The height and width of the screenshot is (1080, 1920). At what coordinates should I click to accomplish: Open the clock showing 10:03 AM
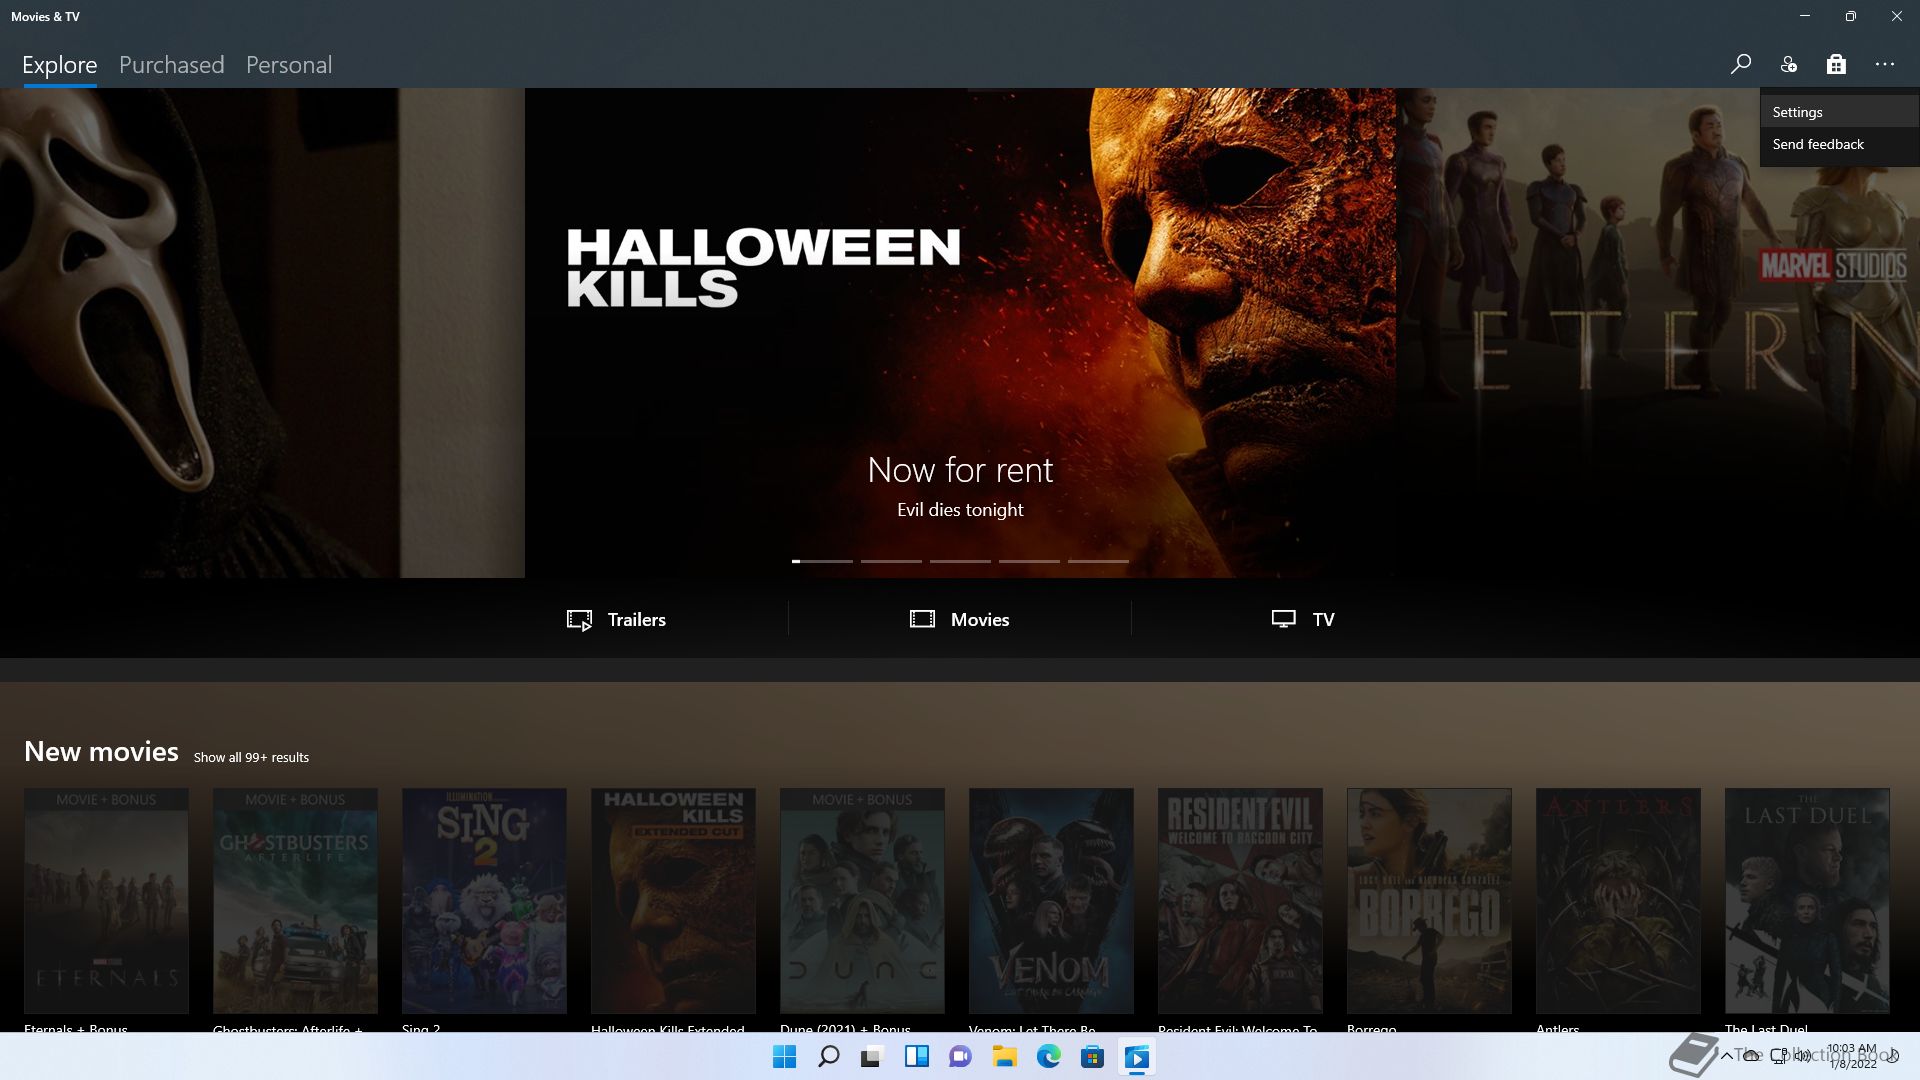pyautogui.click(x=1852, y=1056)
